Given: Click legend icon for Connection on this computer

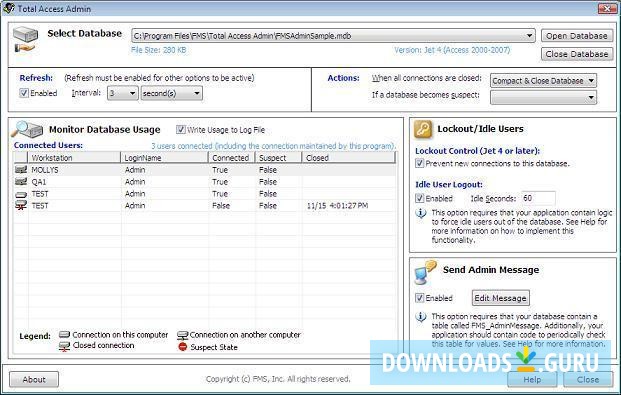Looking at the screenshot, I should [64, 335].
